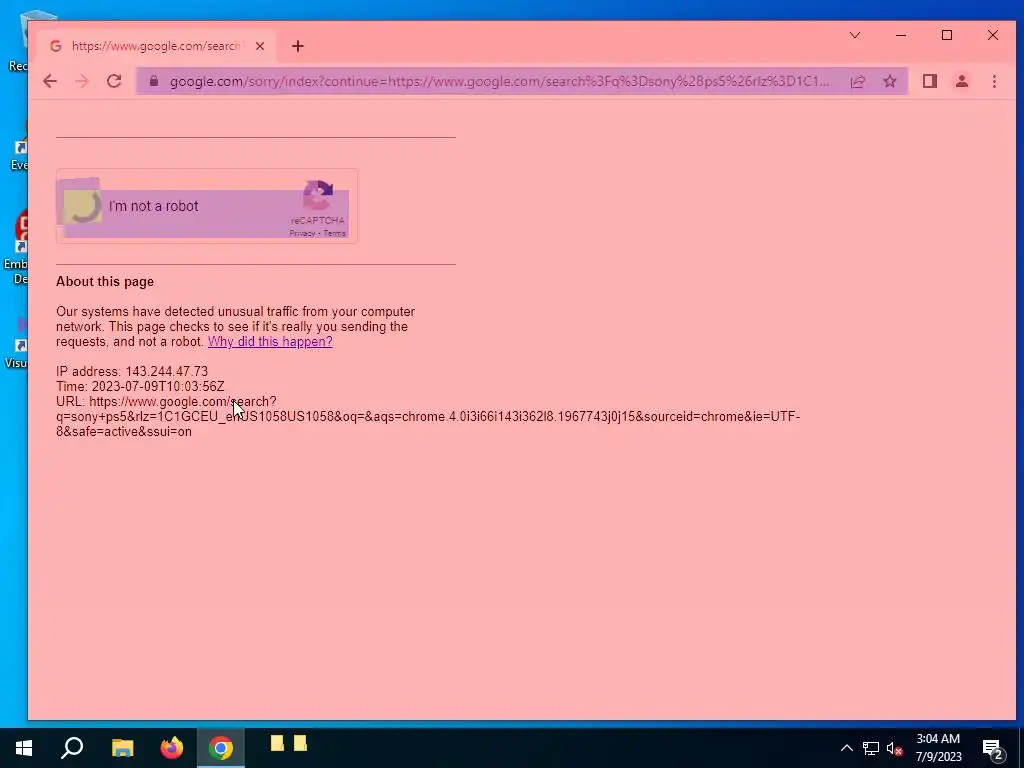Close the google.com/search tab
This screenshot has height=768, width=1024.
point(260,46)
